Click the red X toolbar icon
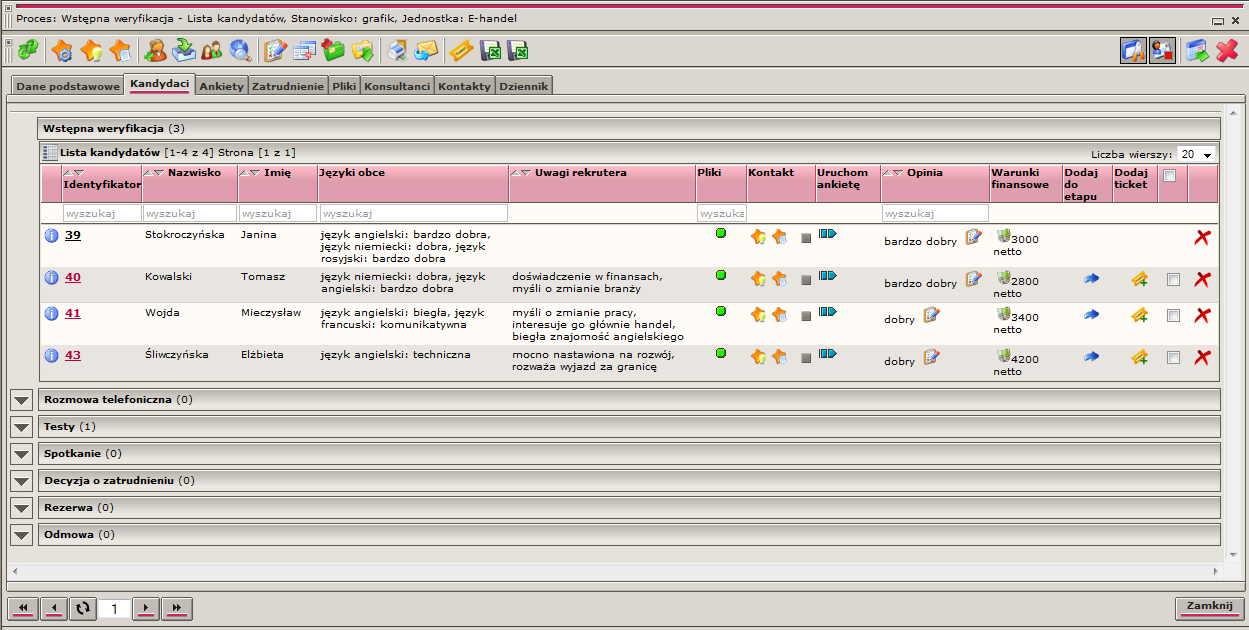The width and height of the screenshot is (1249, 630). tap(1226, 50)
